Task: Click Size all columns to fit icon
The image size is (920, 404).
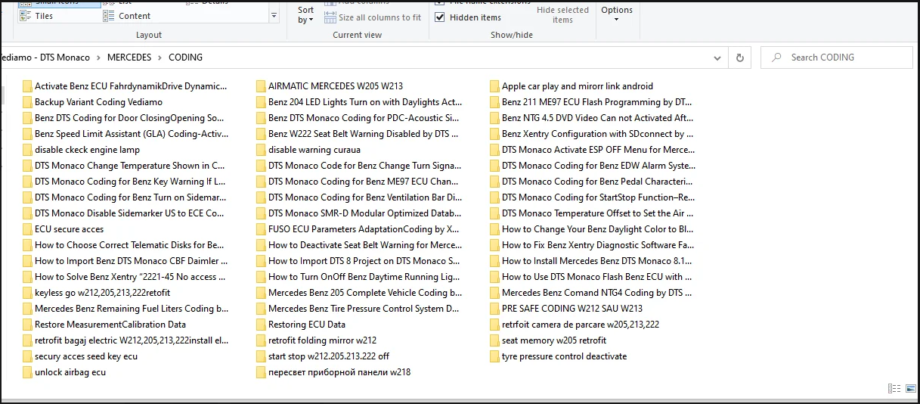Action: [x=330, y=18]
